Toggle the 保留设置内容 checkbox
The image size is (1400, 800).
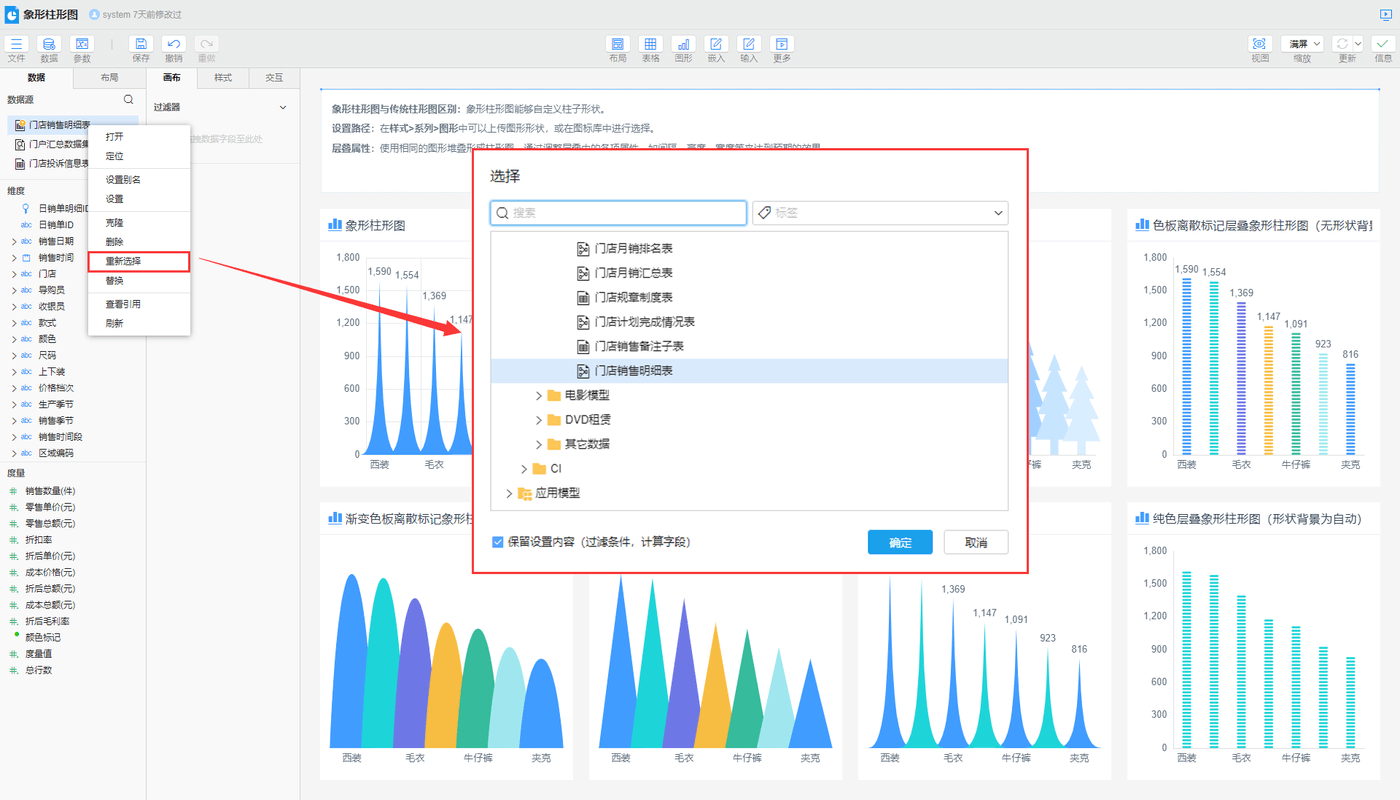498,542
